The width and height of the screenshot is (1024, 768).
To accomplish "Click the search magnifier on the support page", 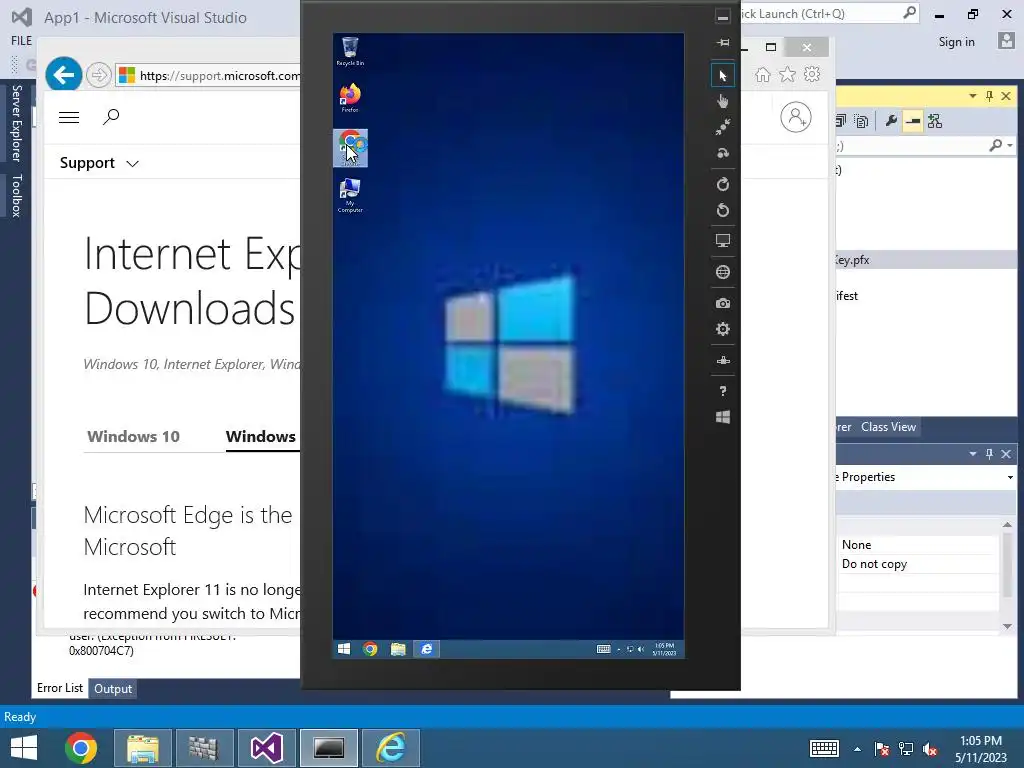I will click(x=111, y=117).
